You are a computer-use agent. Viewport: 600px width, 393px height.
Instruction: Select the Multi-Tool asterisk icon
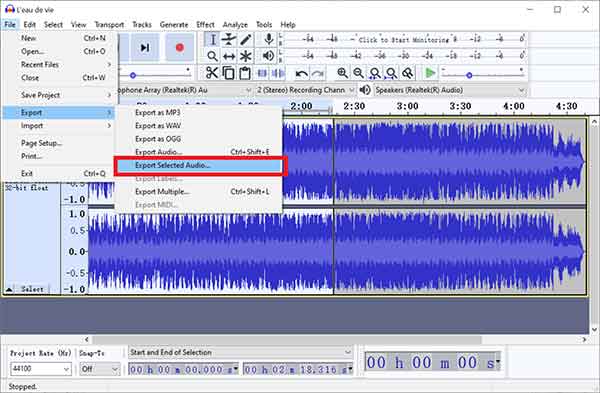(246, 57)
